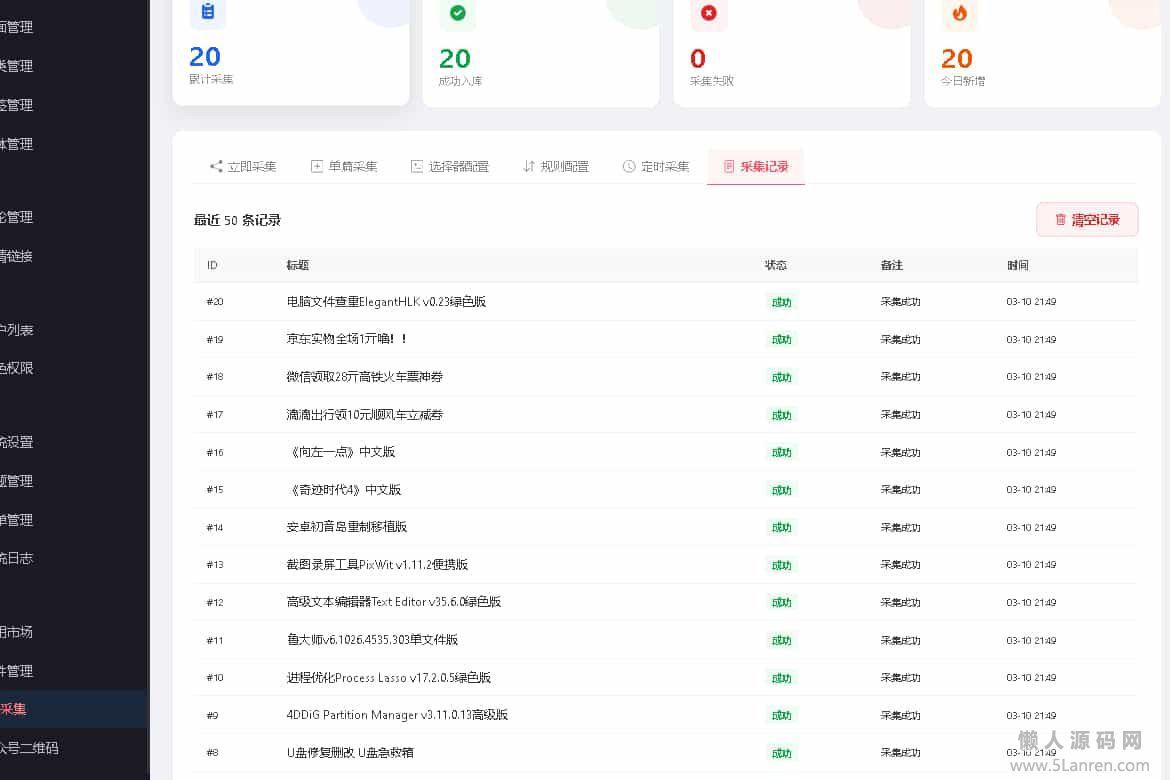Click the 时间 column header
Image resolution: width=1170 pixels, height=780 pixels.
pos(1017,266)
